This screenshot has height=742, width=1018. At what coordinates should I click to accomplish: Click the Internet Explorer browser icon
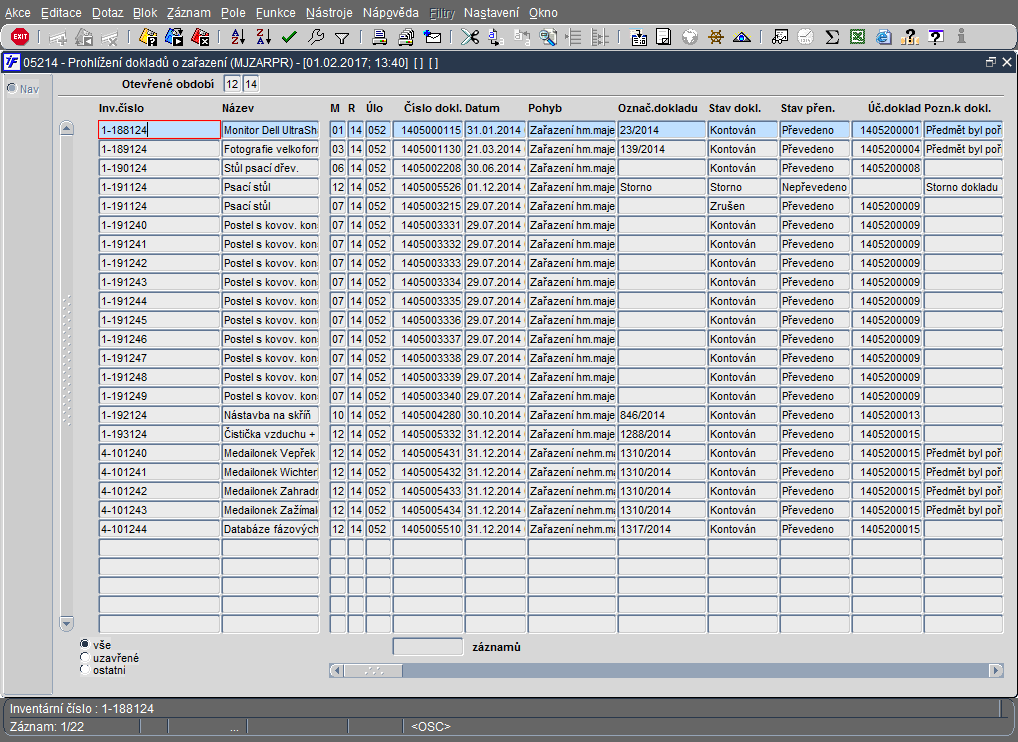coord(884,37)
